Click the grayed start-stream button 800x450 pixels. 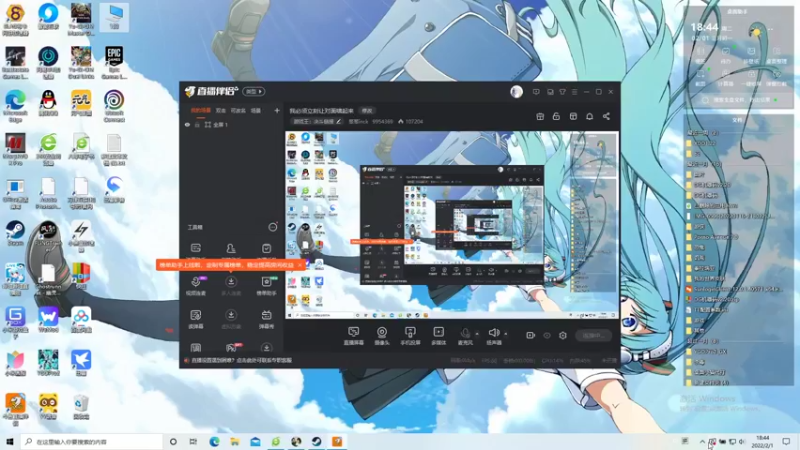tap(593, 335)
